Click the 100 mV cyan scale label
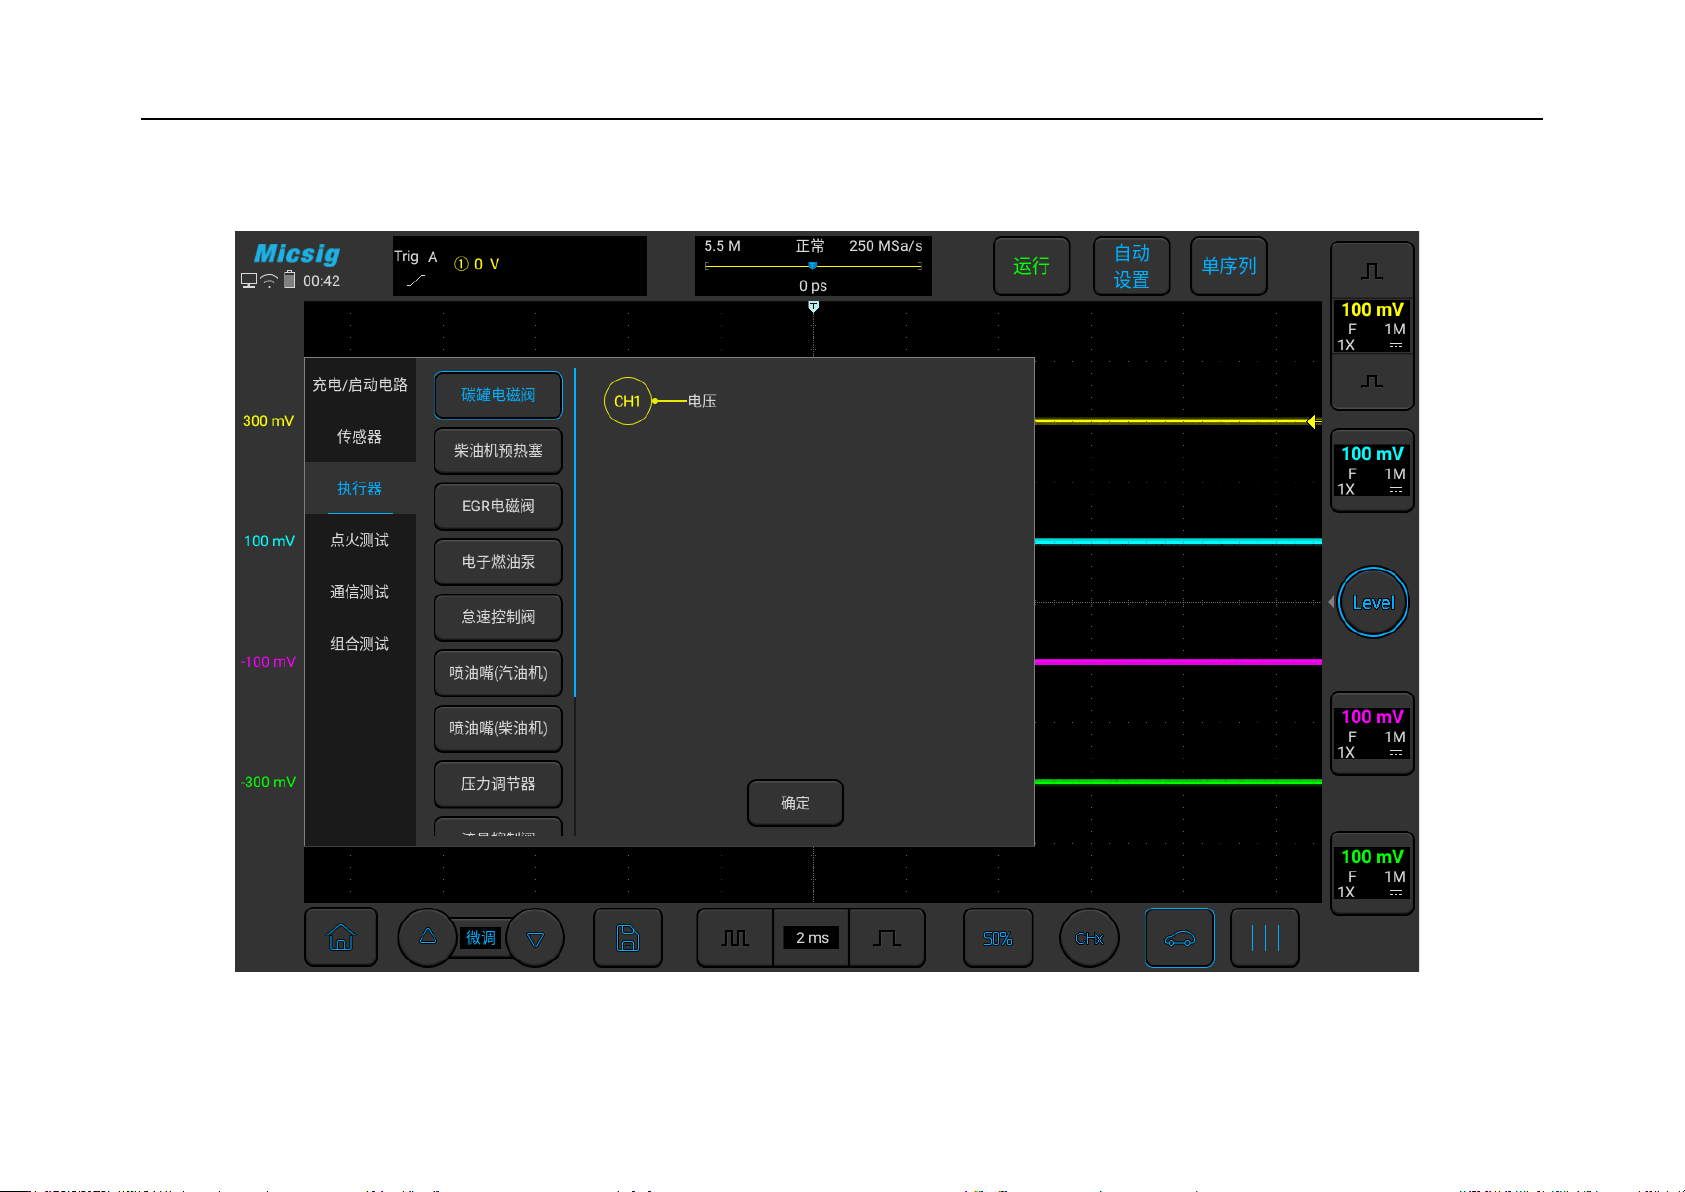 [x=269, y=541]
